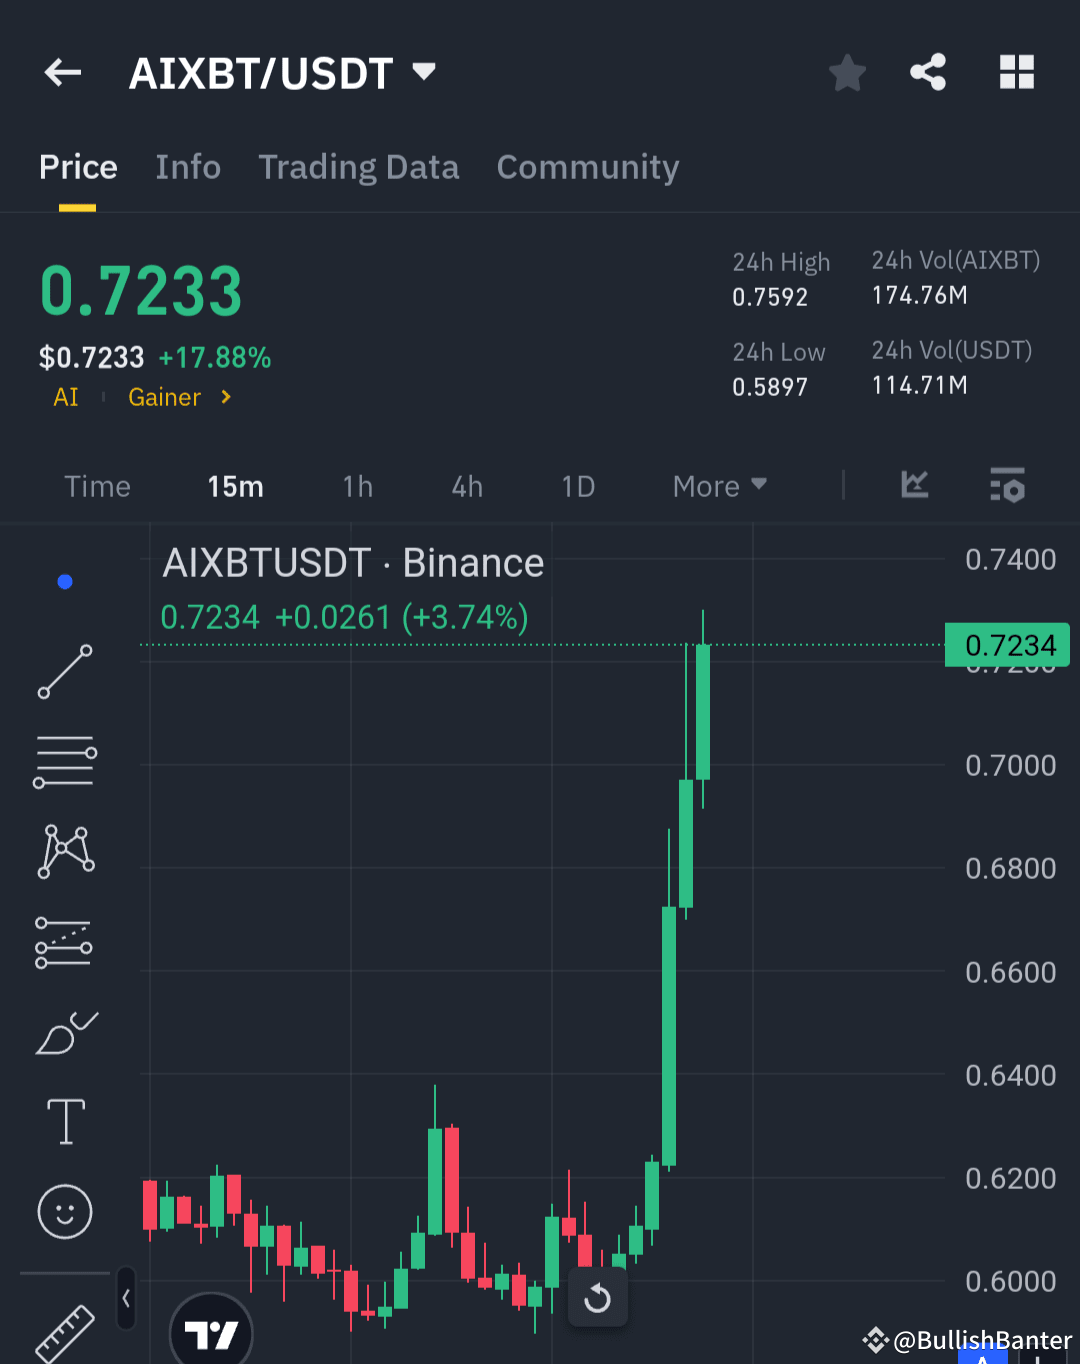Toggle AIXBT/USDT as a favorite
Screen dimensions: 1080x1364
[847, 72]
